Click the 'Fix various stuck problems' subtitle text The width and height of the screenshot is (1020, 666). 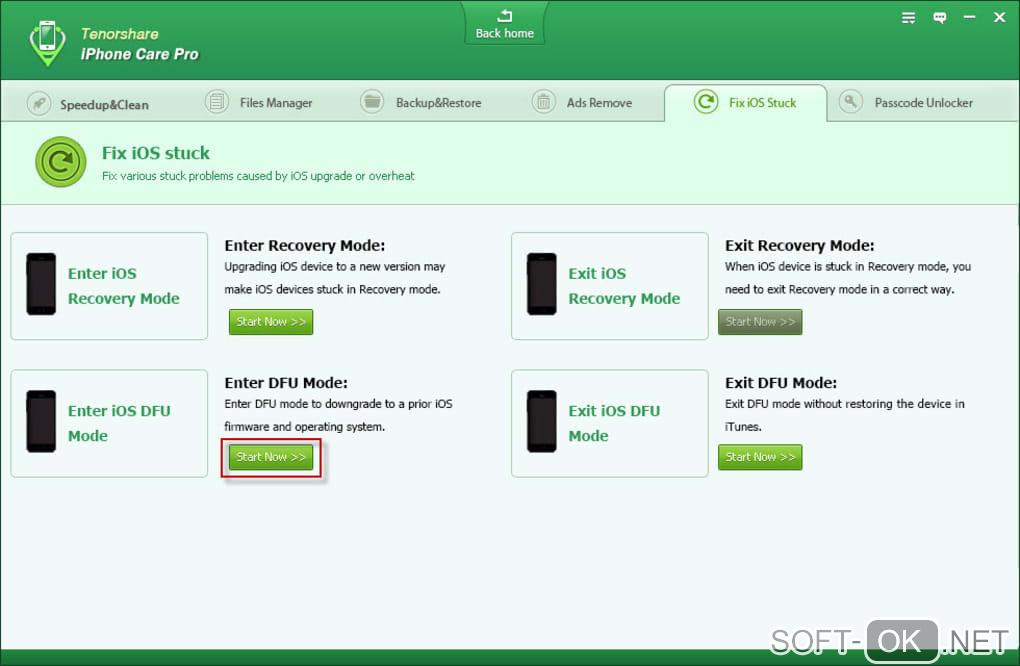pyautogui.click(x=258, y=176)
